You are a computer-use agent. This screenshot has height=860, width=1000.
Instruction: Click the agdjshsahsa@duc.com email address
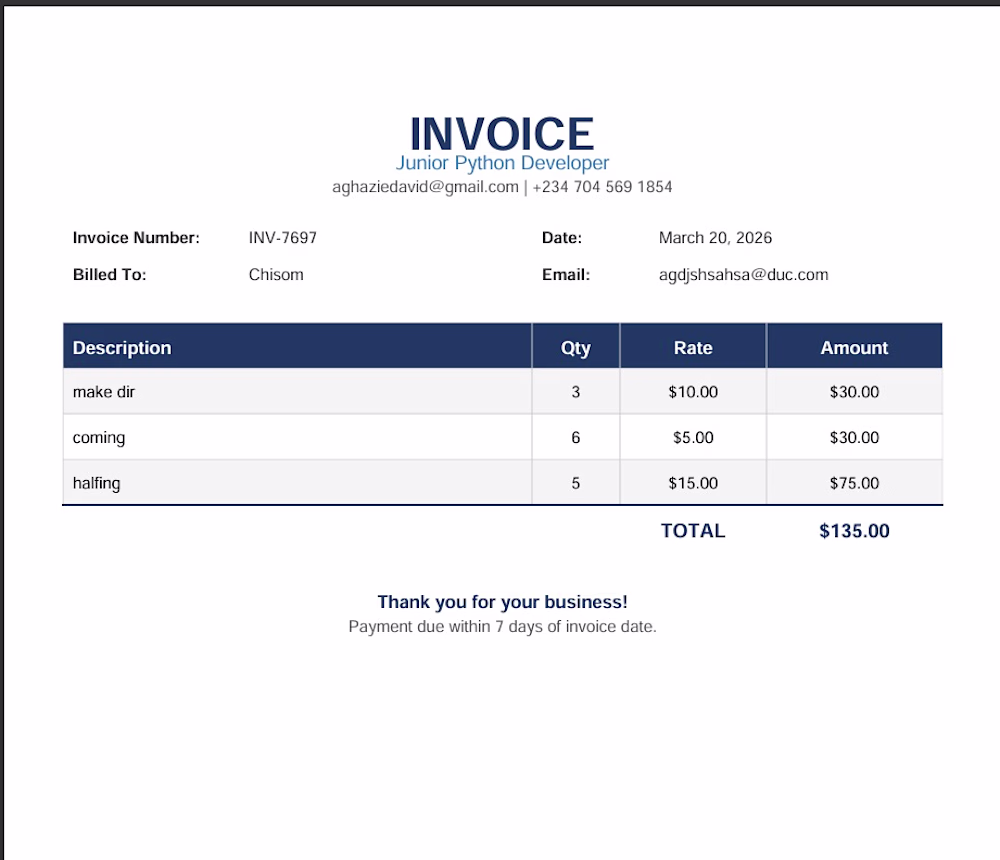click(x=743, y=275)
